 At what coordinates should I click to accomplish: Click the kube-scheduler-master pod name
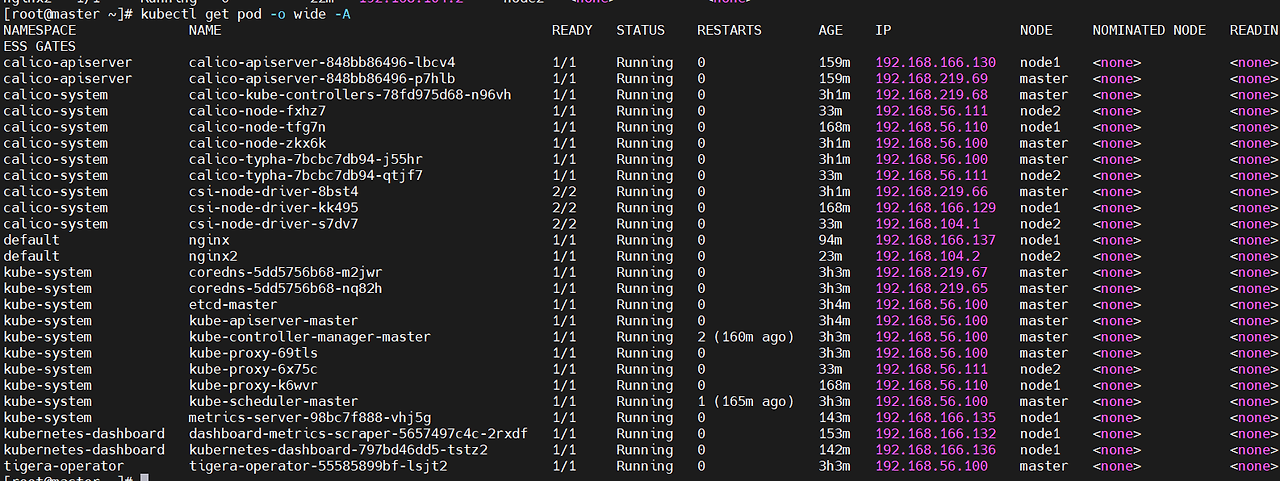(273, 401)
